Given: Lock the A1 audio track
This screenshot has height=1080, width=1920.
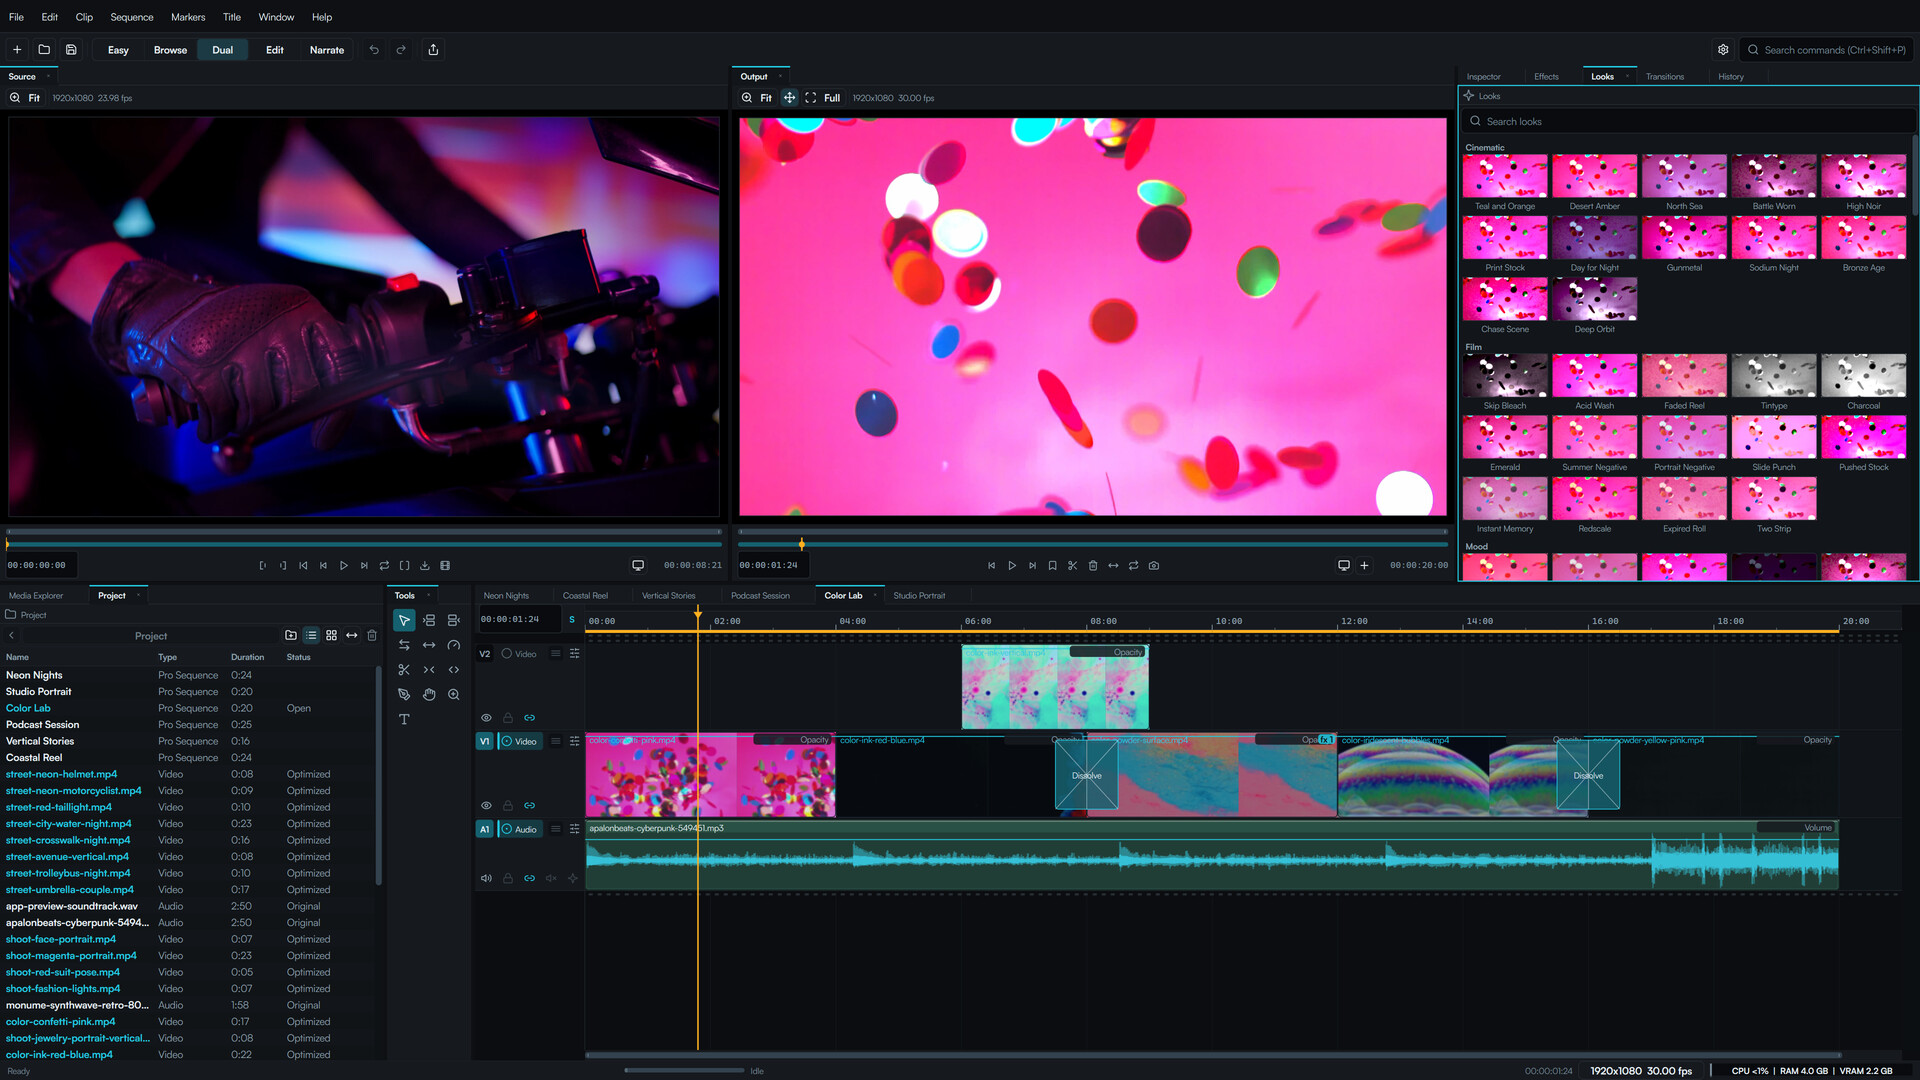Looking at the screenshot, I should 508,879.
